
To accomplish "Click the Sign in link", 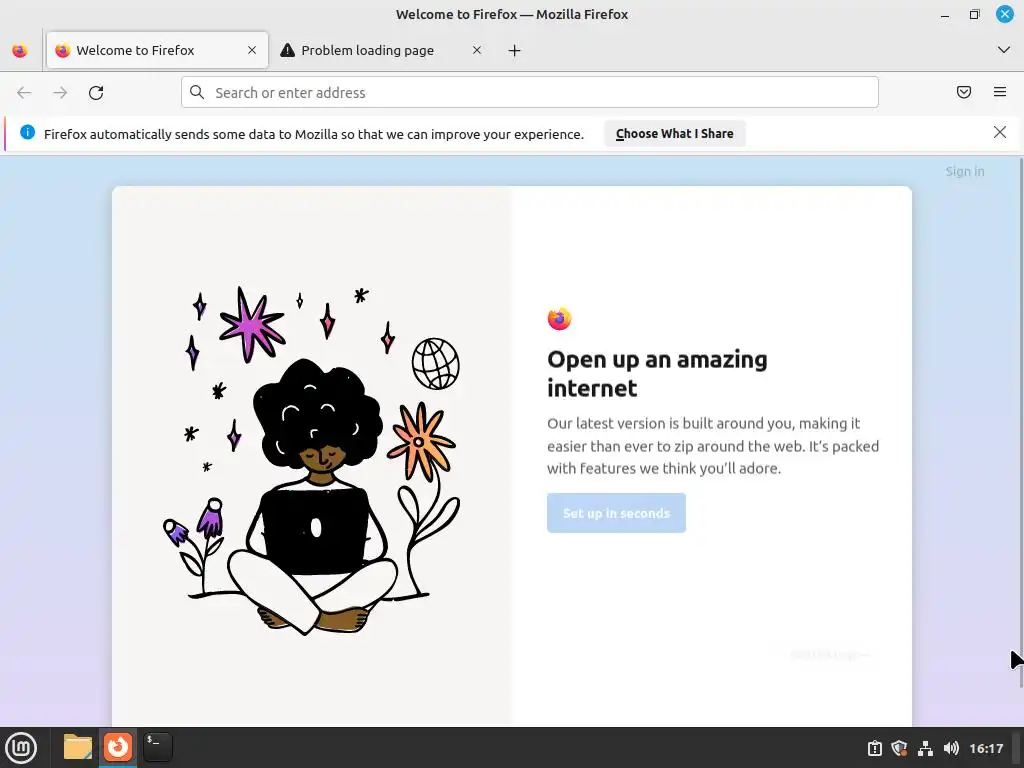I will pyautogui.click(x=965, y=171).
